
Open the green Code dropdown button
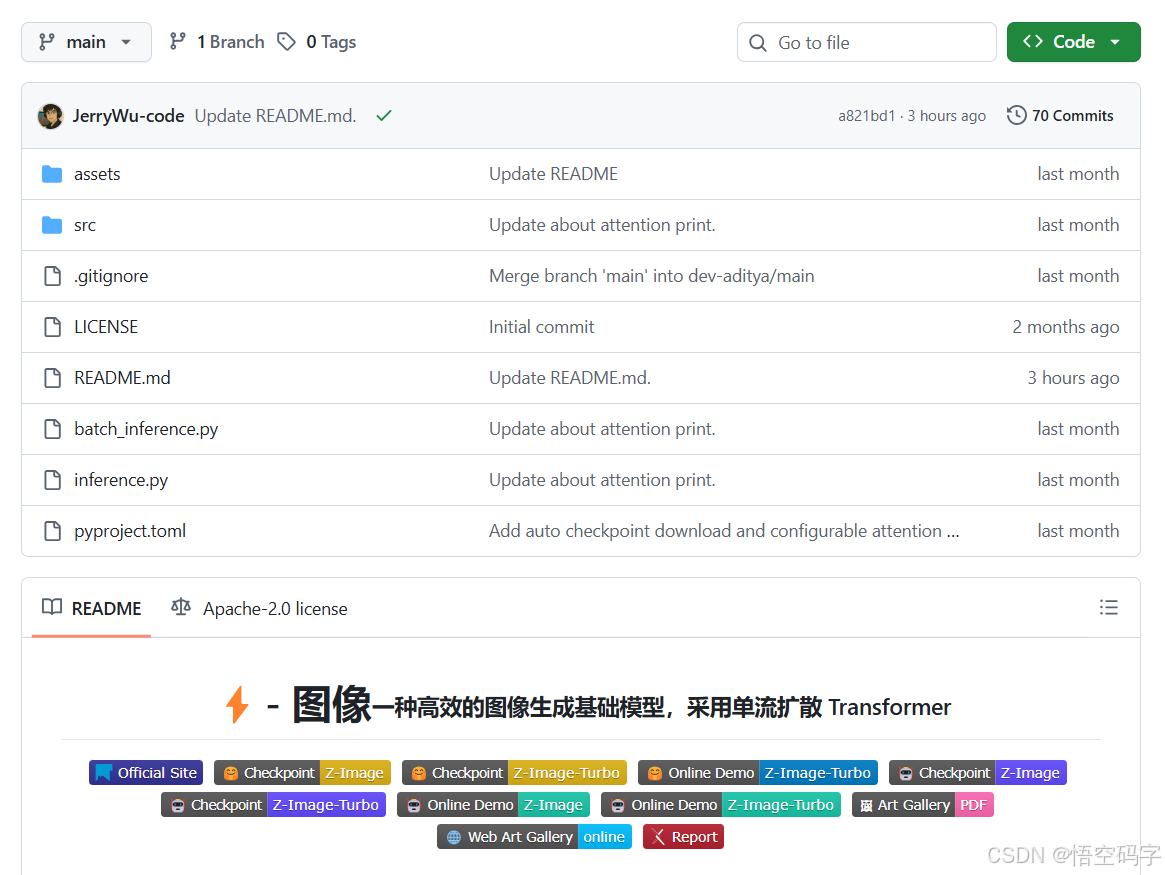click(1073, 42)
